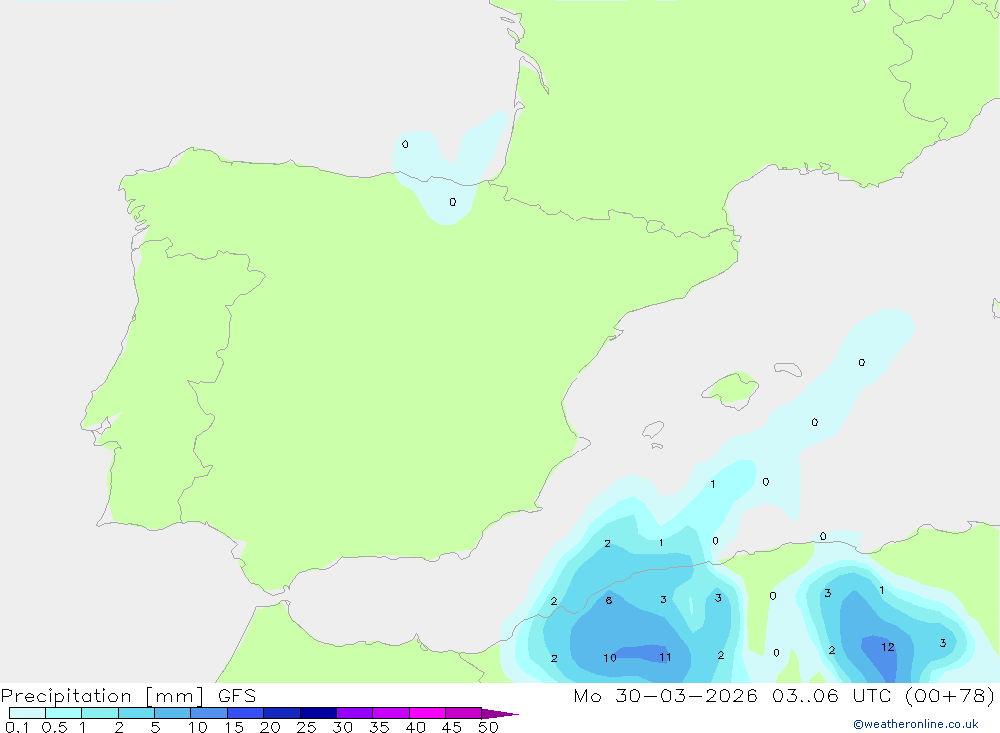Click the '5' scale label
The width and height of the screenshot is (1000, 733).
pyautogui.click(x=155, y=727)
